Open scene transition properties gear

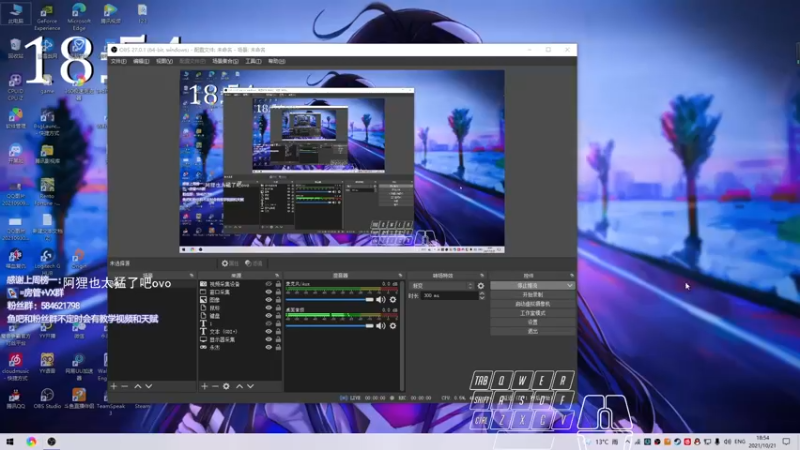[480, 285]
